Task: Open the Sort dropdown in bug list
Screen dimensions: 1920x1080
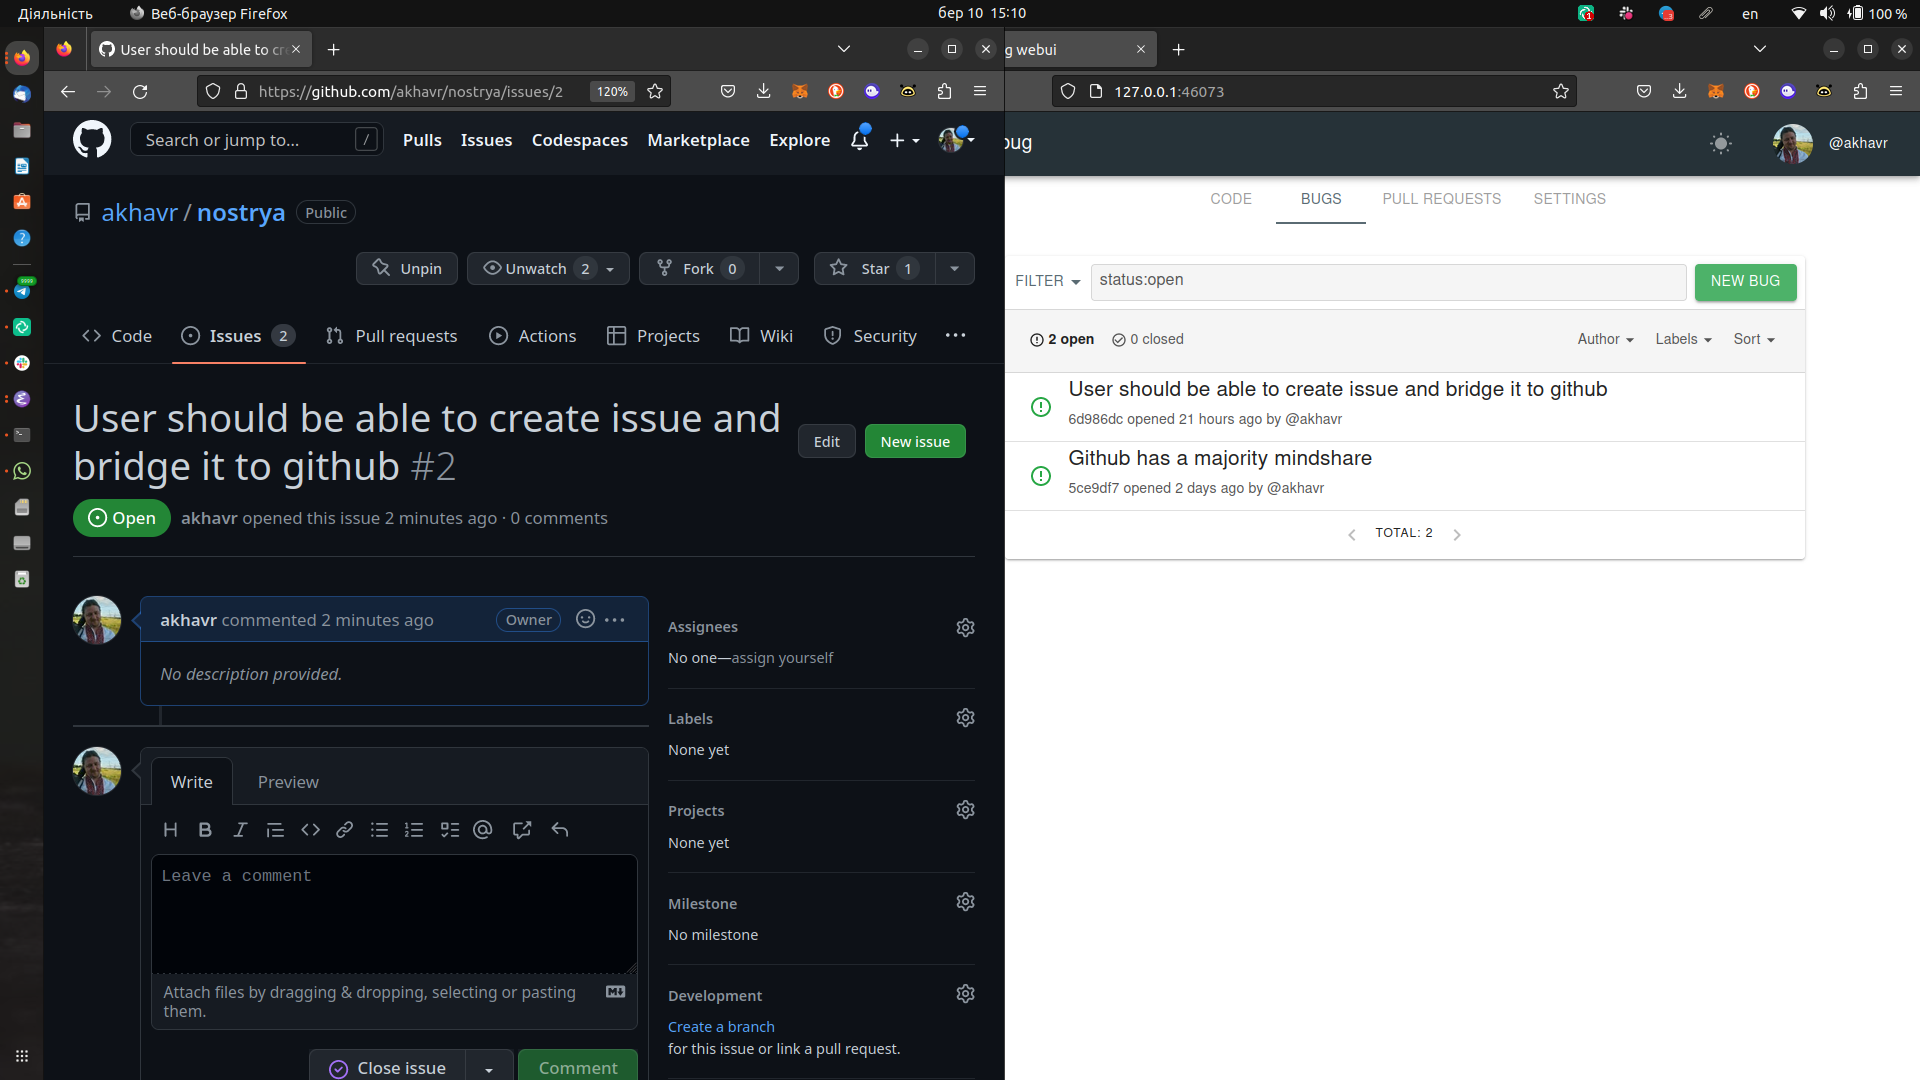Action: (1754, 340)
